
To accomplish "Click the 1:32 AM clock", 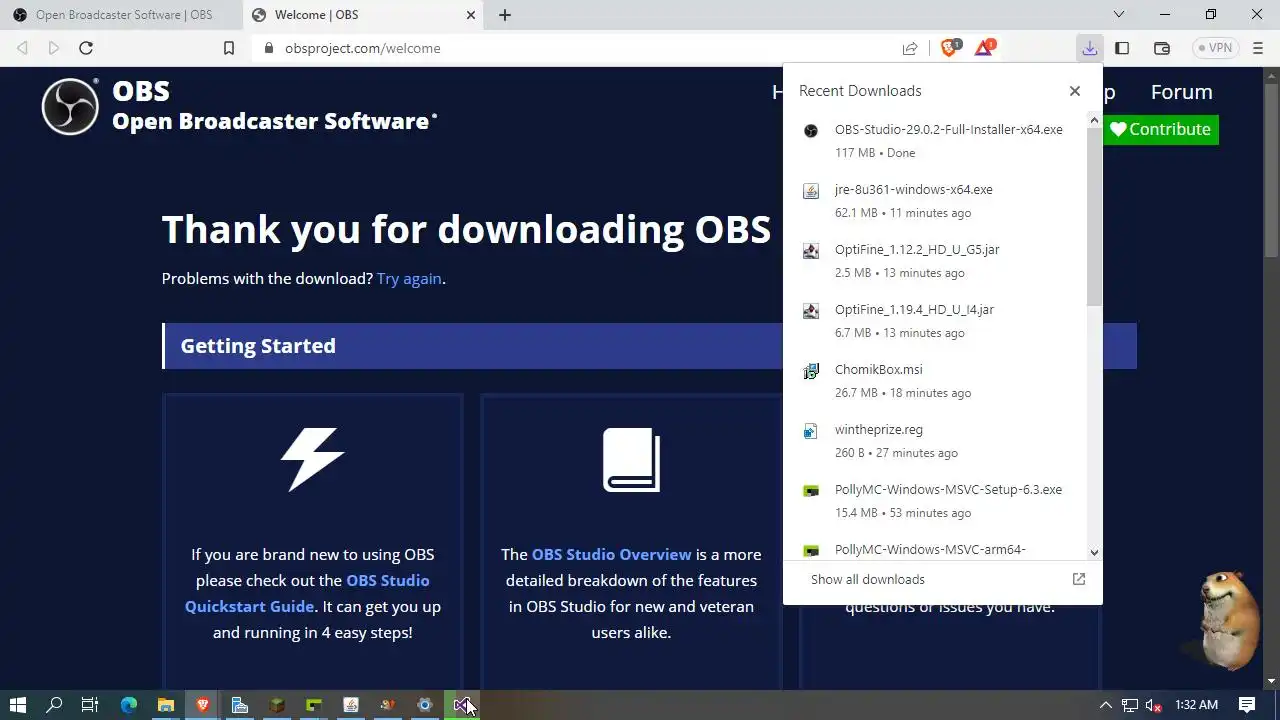I will tap(1197, 705).
